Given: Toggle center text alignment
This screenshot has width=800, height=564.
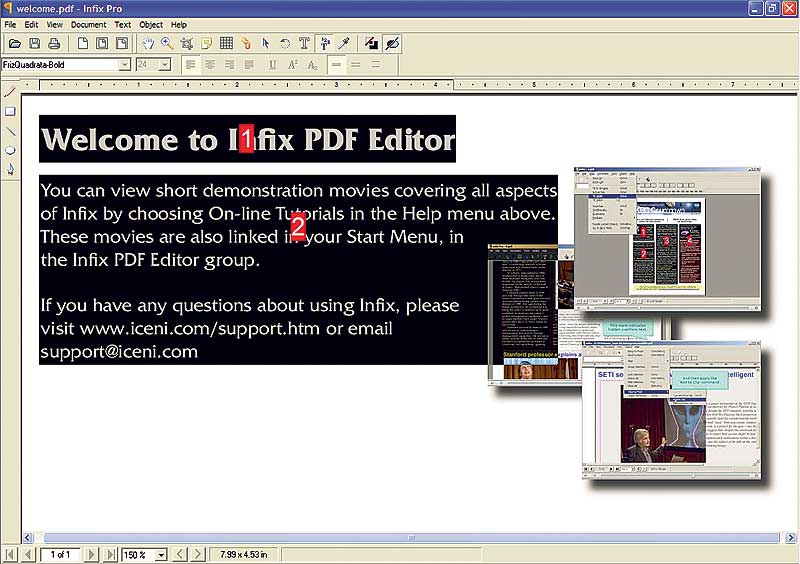Looking at the screenshot, I should [210, 65].
